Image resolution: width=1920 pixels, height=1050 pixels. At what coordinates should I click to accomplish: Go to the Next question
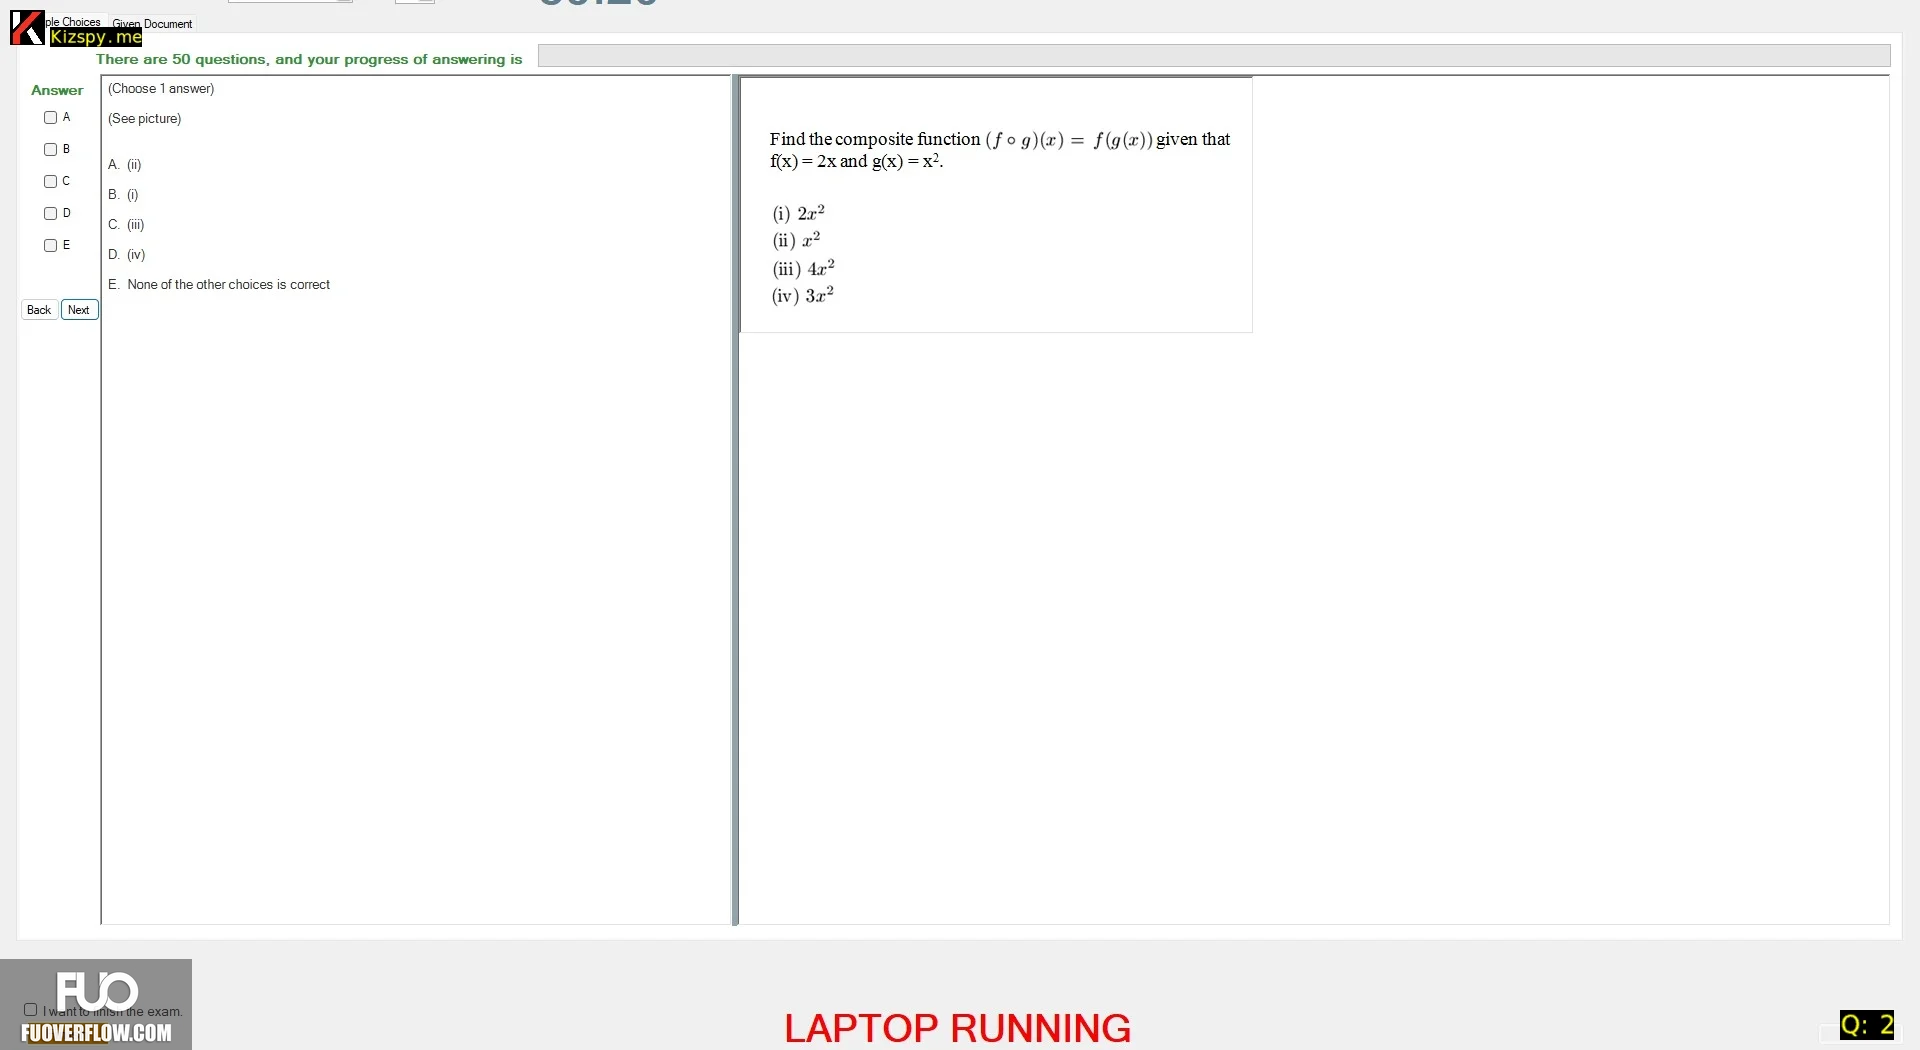79,310
